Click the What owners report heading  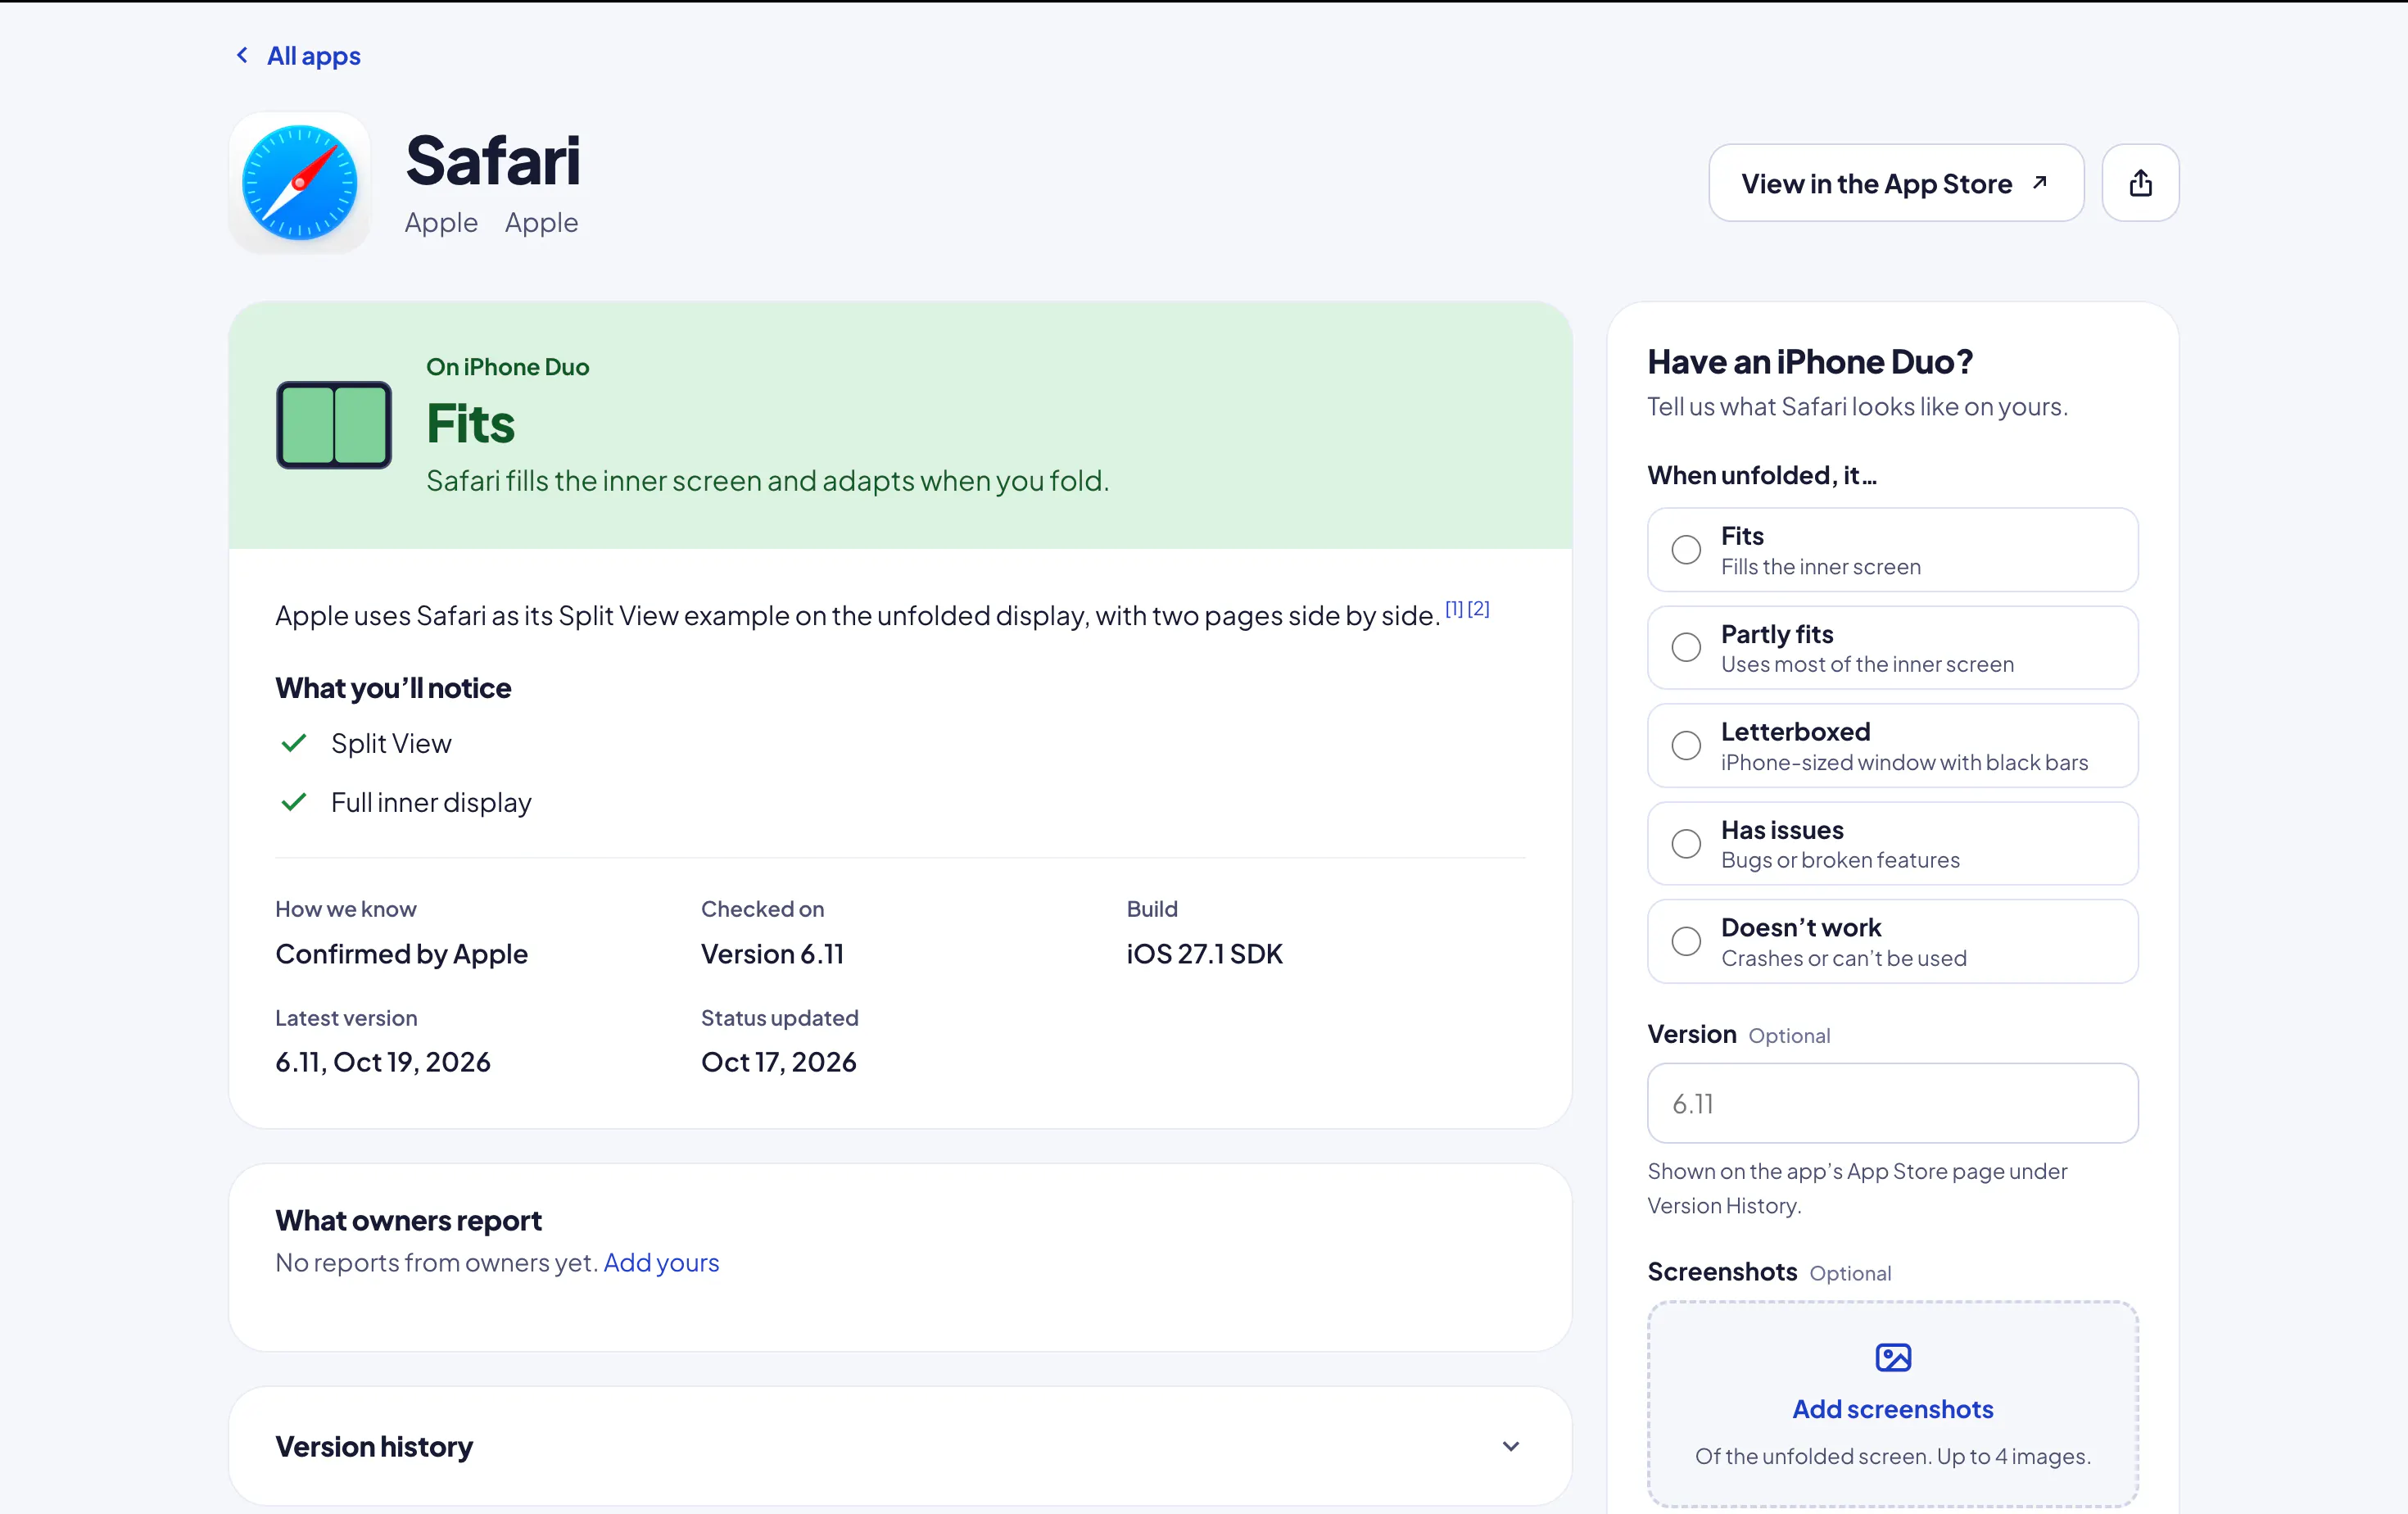pos(408,1220)
